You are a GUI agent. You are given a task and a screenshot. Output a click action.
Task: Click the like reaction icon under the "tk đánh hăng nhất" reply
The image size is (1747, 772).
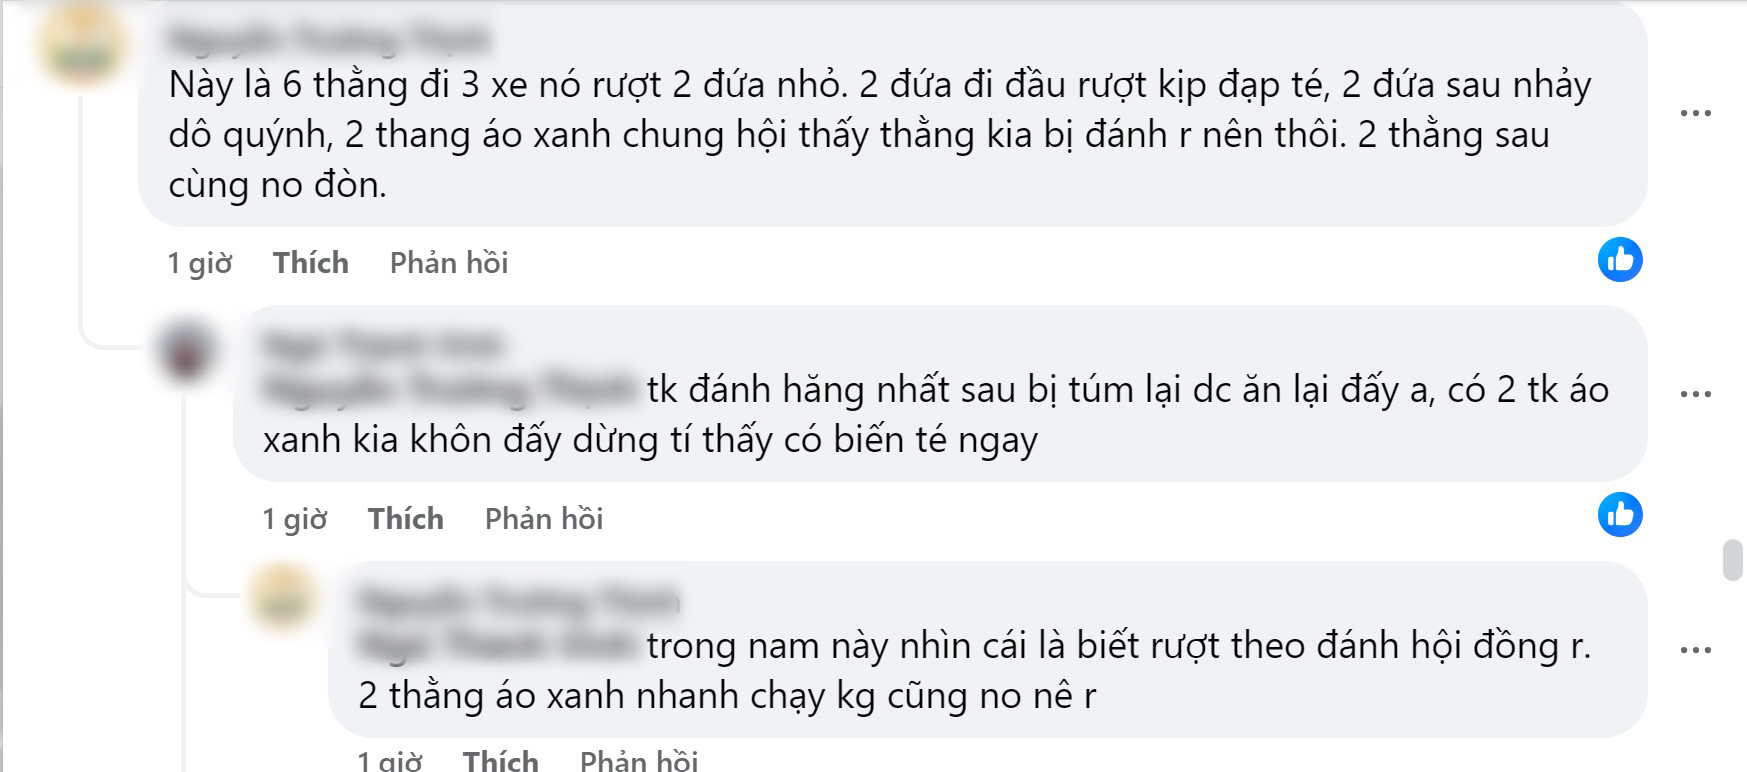[x=1620, y=515]
